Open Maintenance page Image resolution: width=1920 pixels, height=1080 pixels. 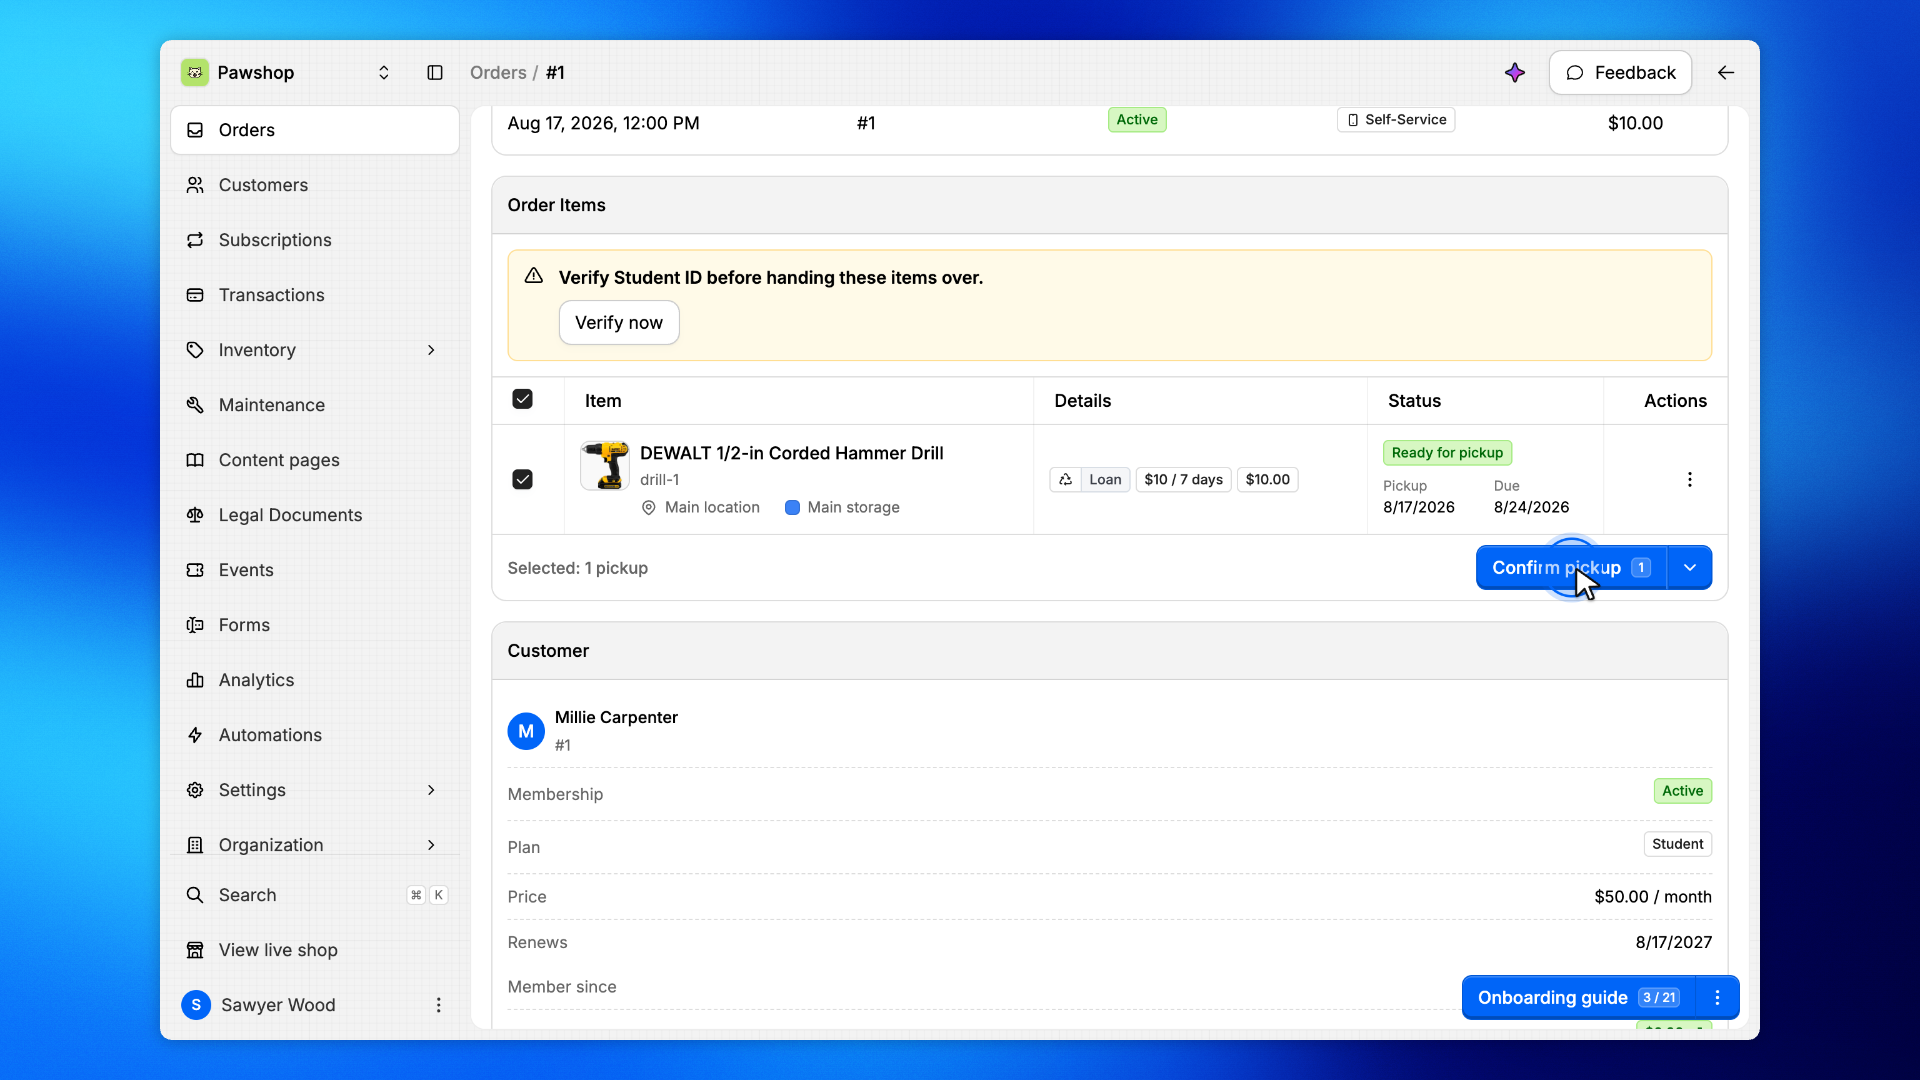pos(315,405)
